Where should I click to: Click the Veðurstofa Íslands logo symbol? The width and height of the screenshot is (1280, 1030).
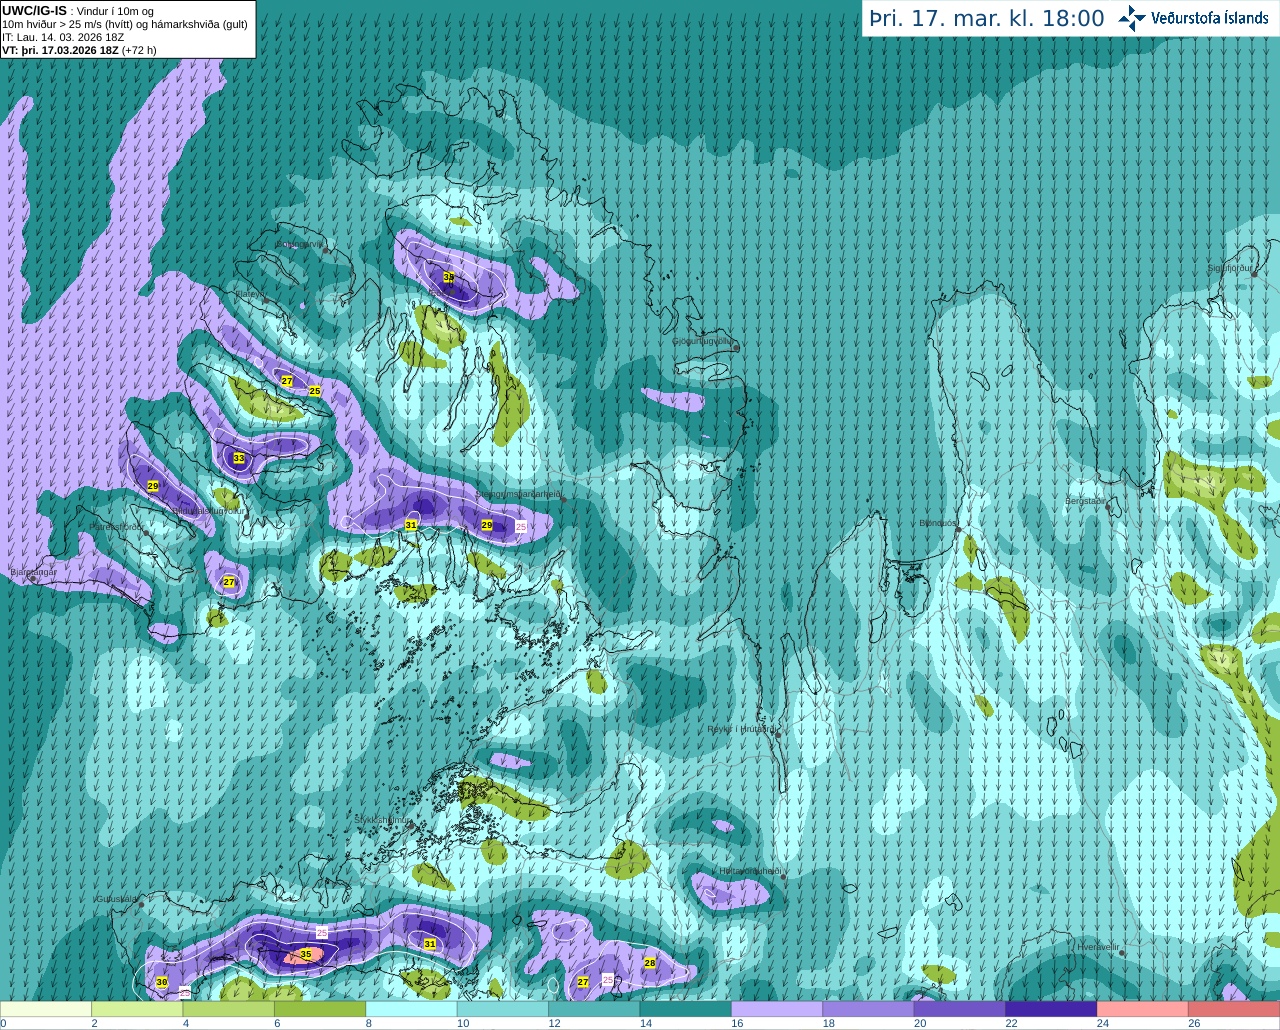1132,18
